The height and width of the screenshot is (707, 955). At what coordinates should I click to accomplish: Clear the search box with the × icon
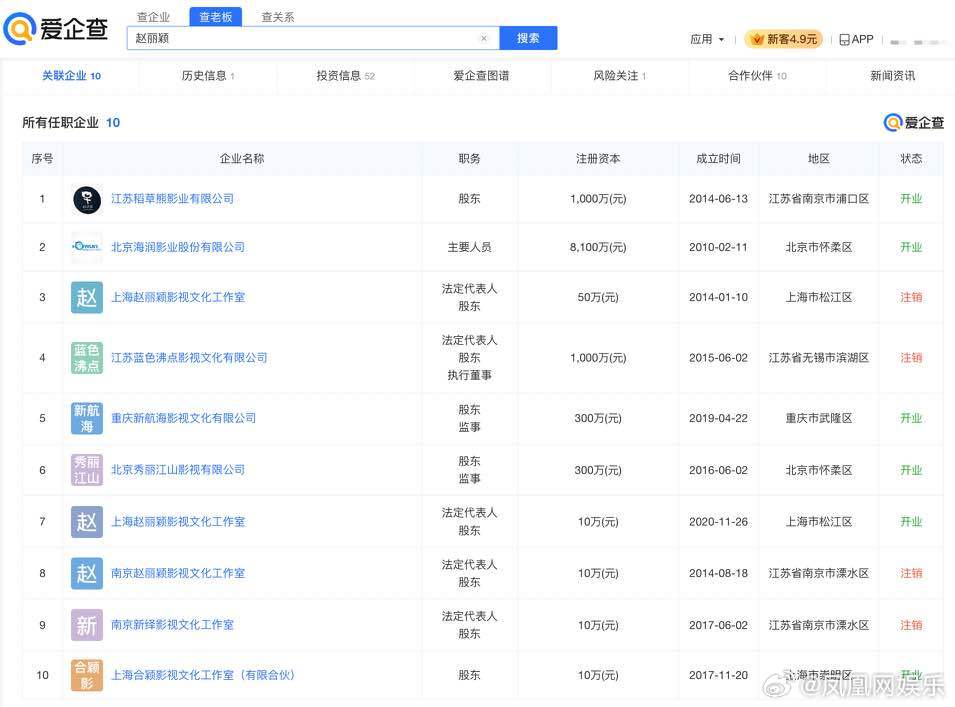(484, 38)
